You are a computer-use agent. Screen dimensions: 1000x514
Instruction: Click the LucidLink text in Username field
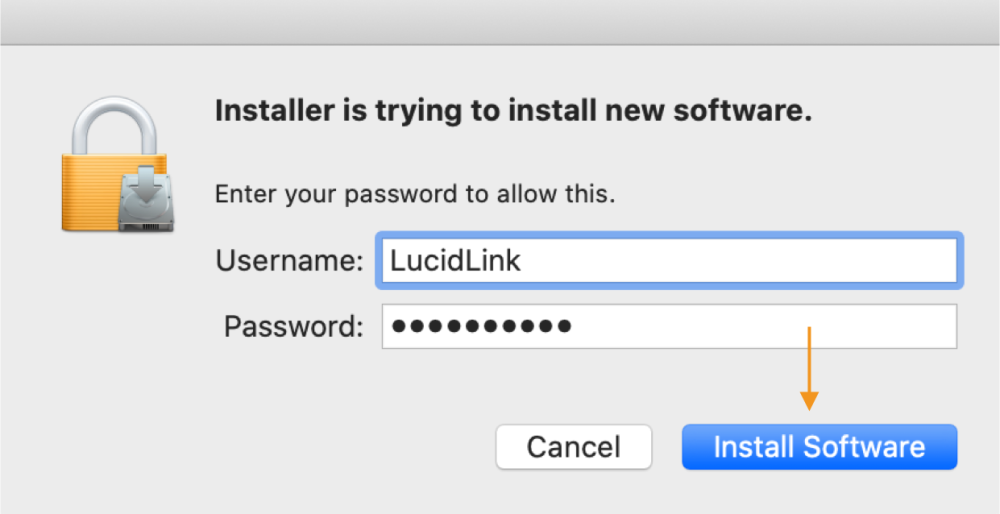[x=456, y=262]
